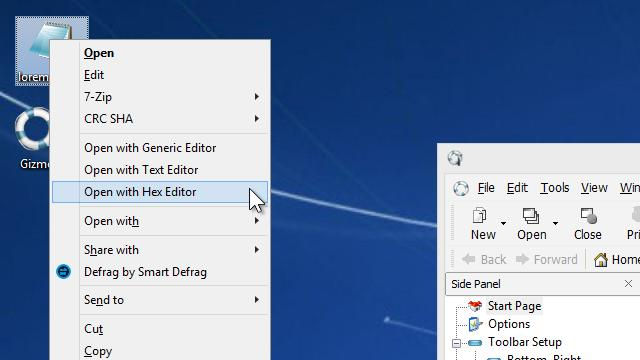The height and width of the screenshot is (360, 640).
Task: Open the File menu in the editor window
Action: [x=486, y=188]
